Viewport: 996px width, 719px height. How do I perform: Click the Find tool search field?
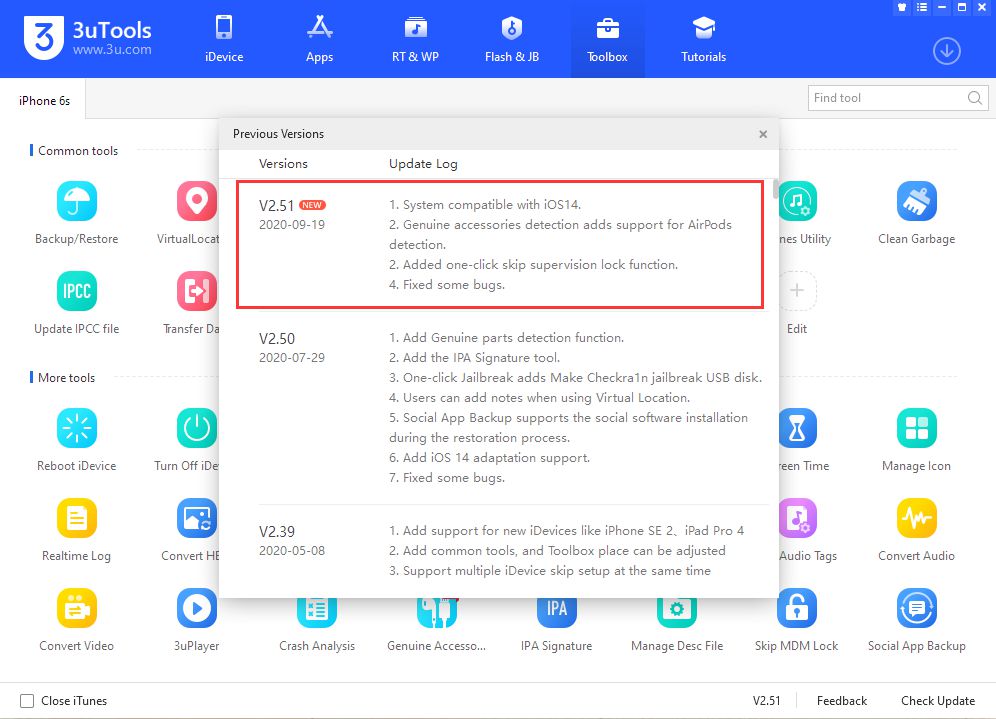(898, 98)
